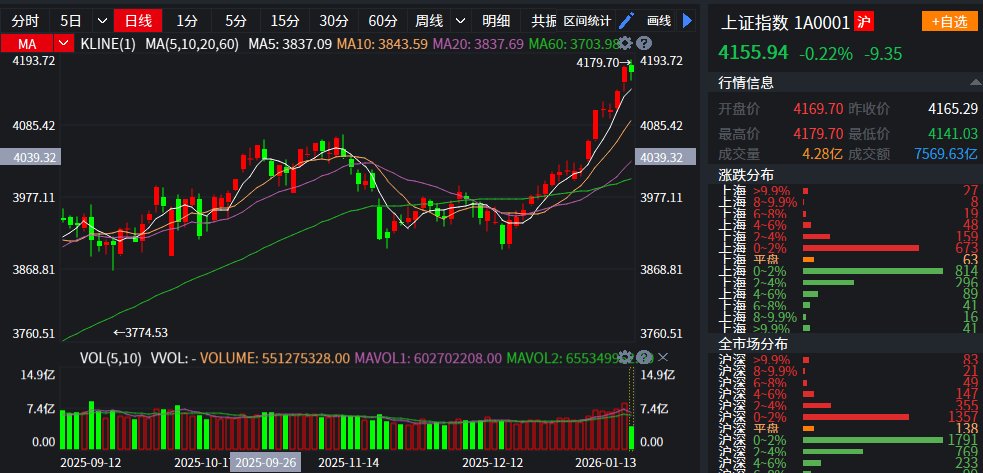Open VOL indicator settings gear icon
The image size is (983, 473).
point(625,357)
